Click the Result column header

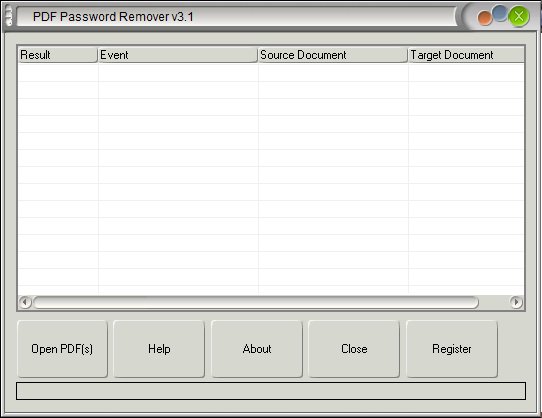(58, 55)
